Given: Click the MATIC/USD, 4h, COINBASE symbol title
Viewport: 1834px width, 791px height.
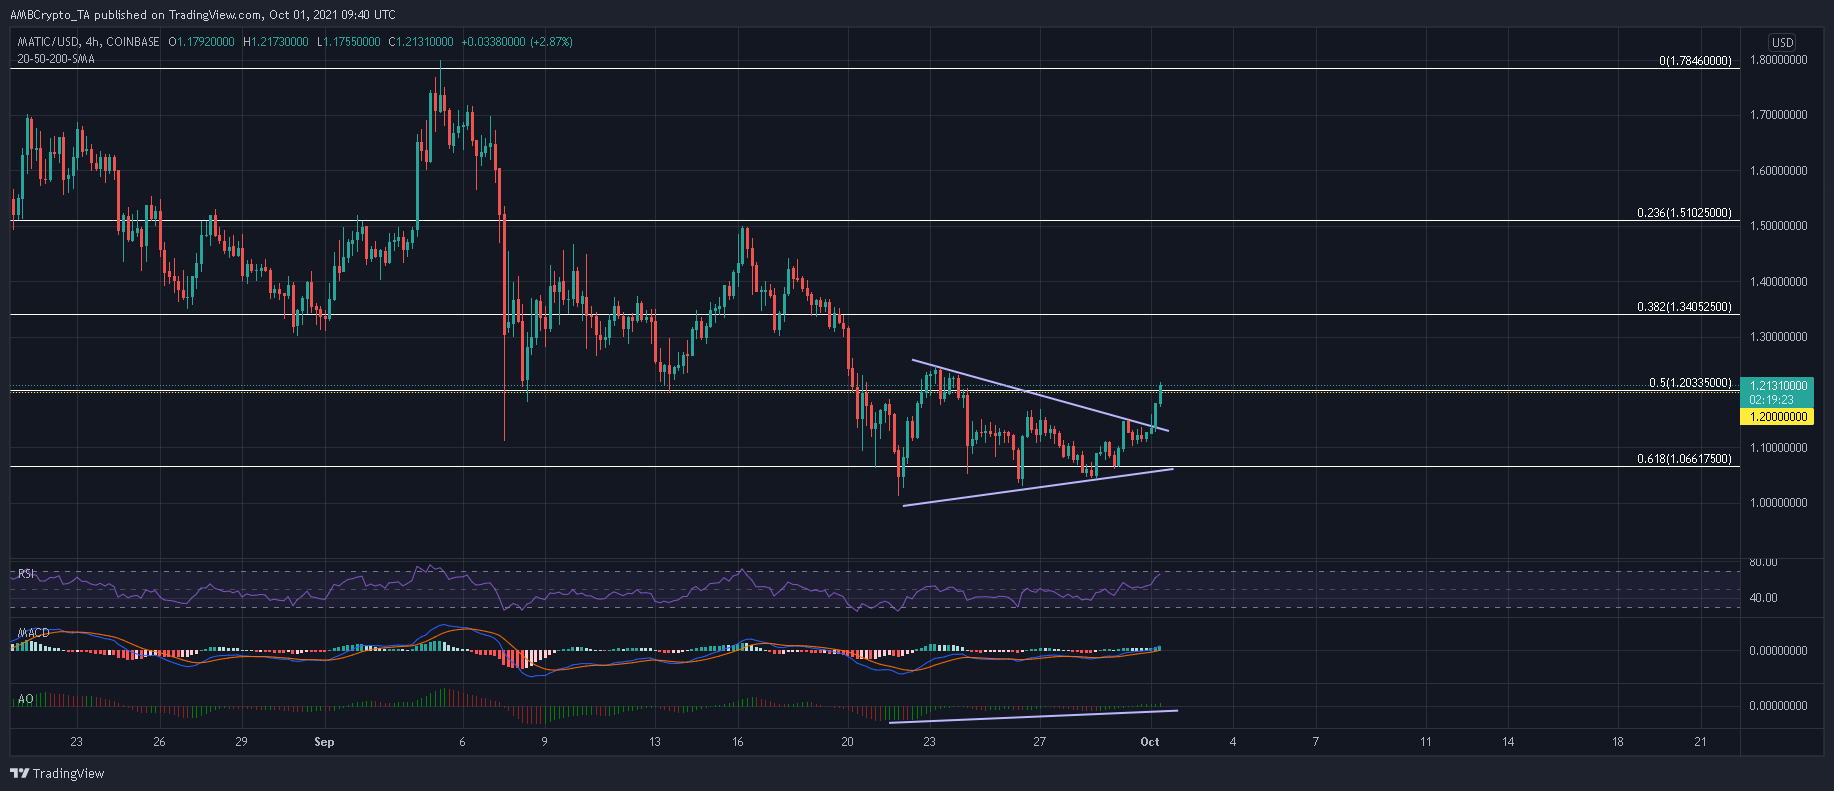Looking at the screenshot, I should 88,42.
